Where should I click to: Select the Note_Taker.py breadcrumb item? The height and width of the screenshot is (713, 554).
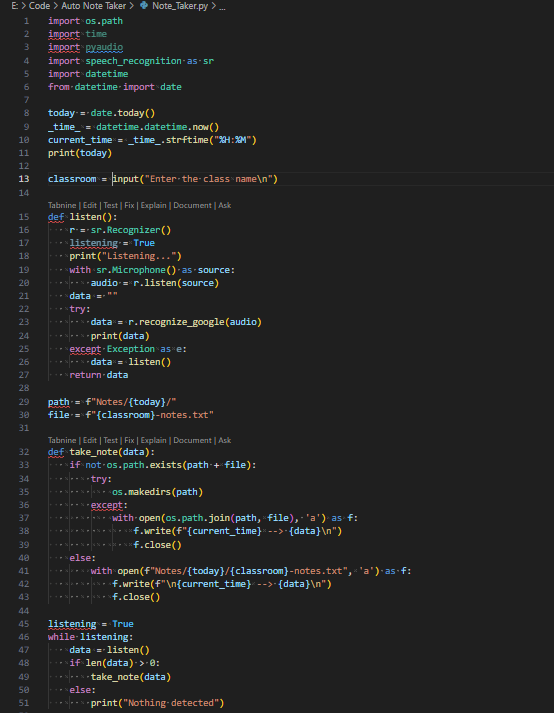tap(180, 6)
